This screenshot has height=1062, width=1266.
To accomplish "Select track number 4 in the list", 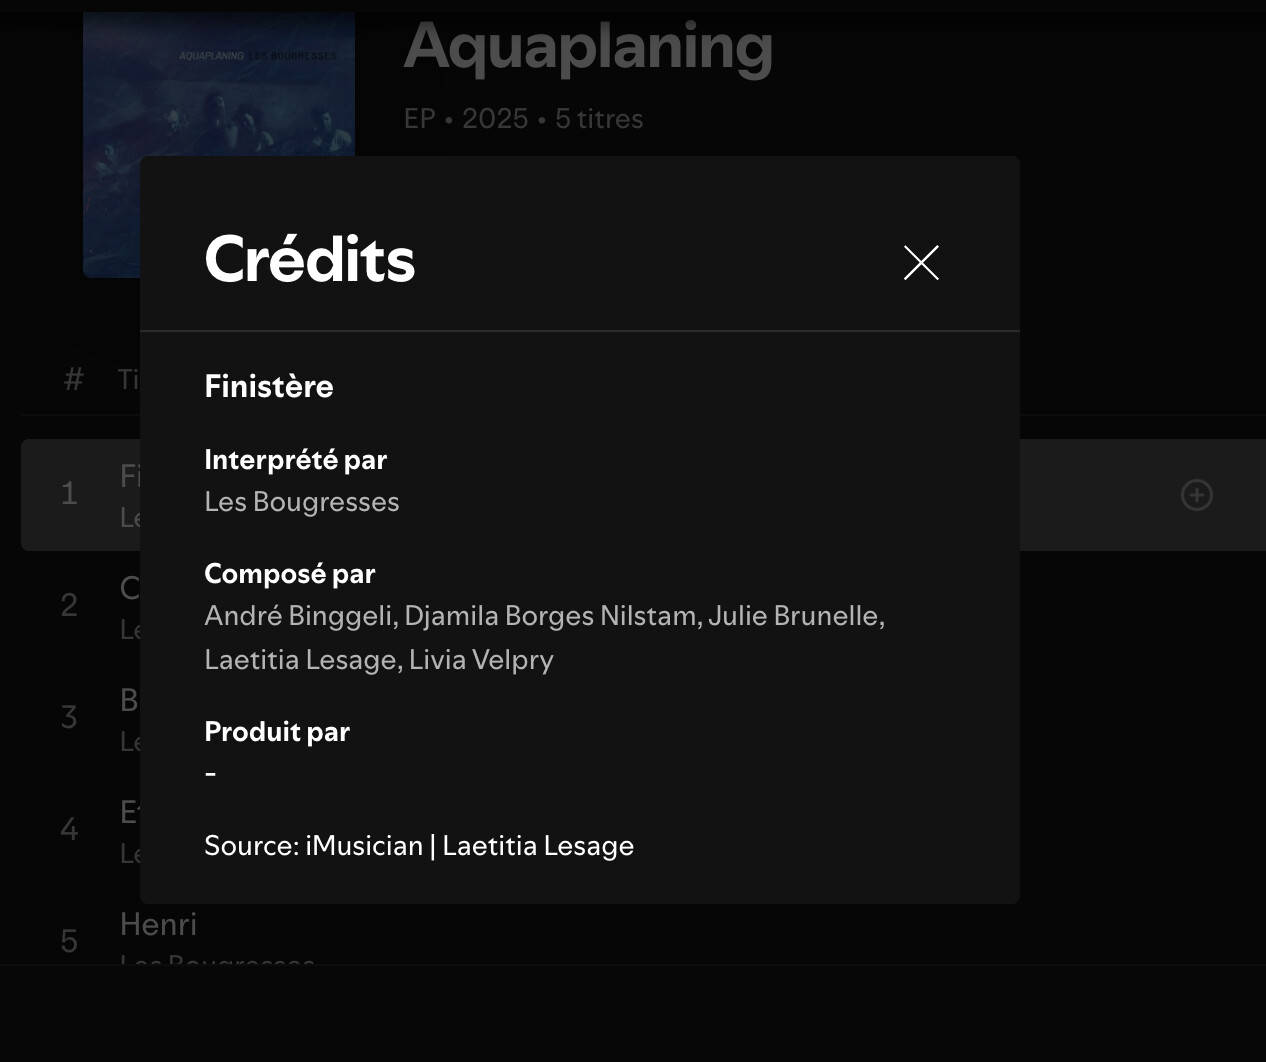I will (x=69, y=830).
